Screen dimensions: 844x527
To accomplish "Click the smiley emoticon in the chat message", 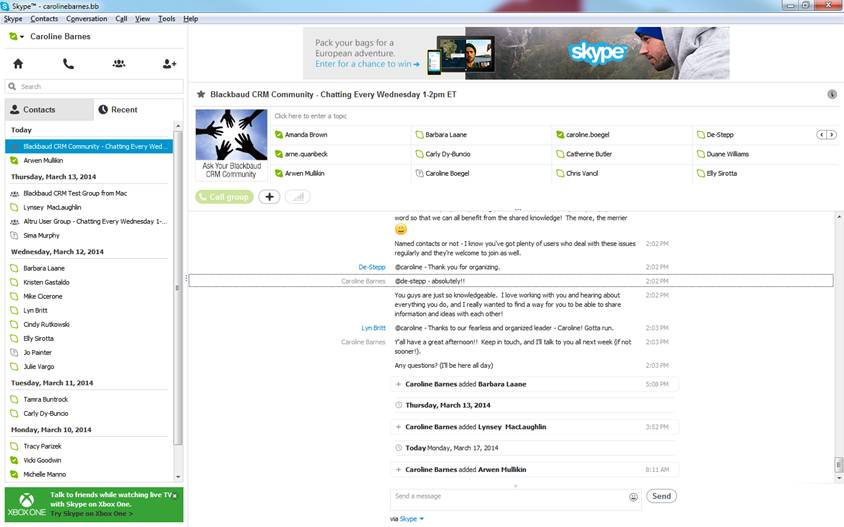I will (401, 230).
